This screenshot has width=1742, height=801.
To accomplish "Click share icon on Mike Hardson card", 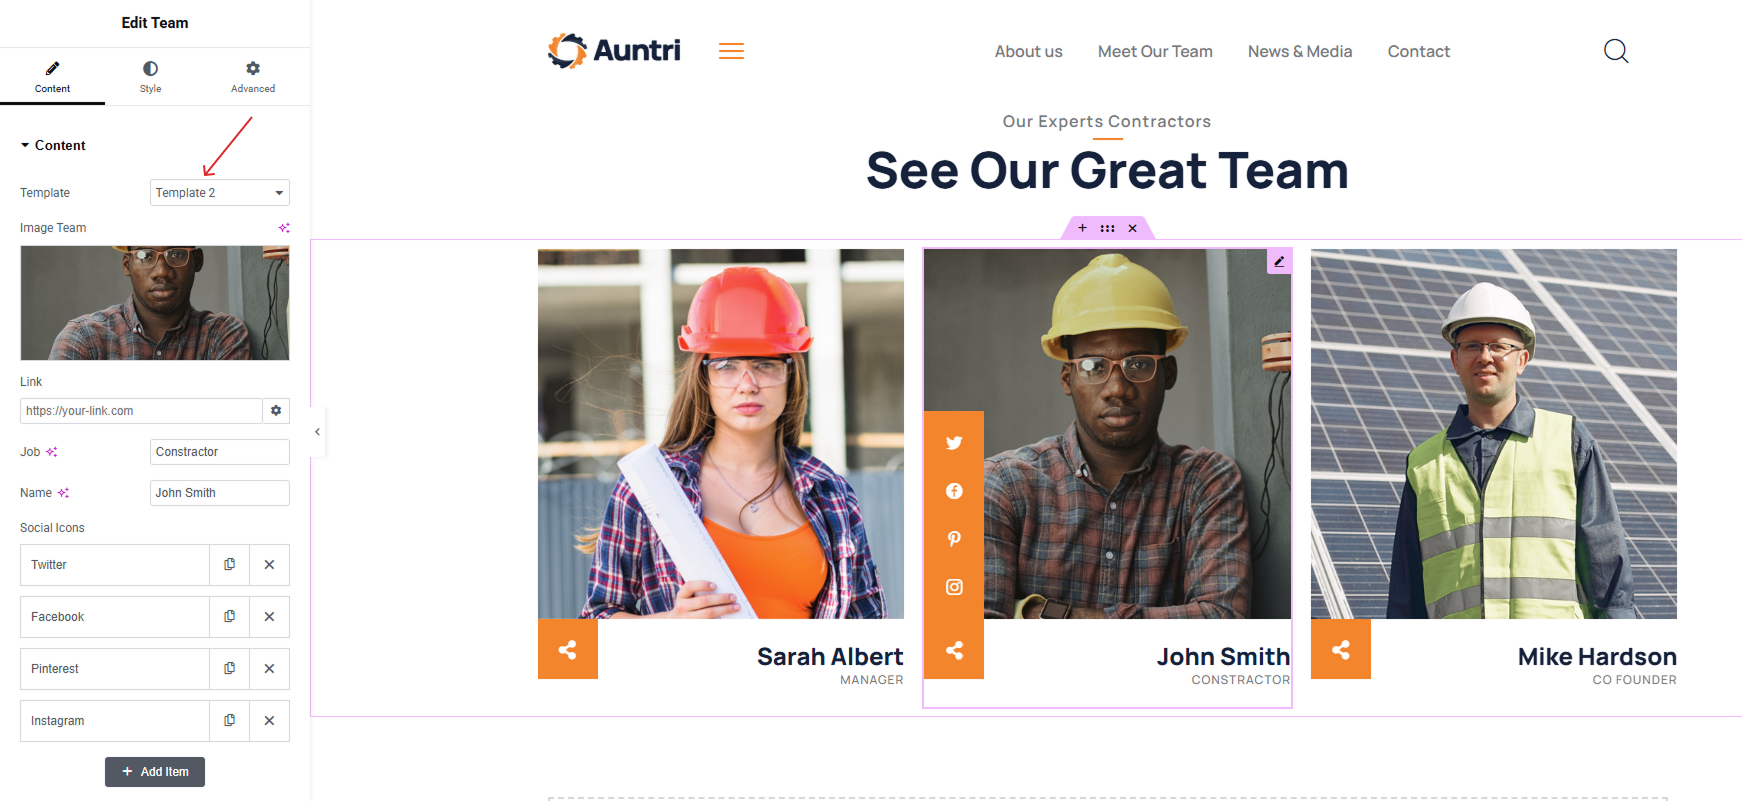I will coord(1341,650).
